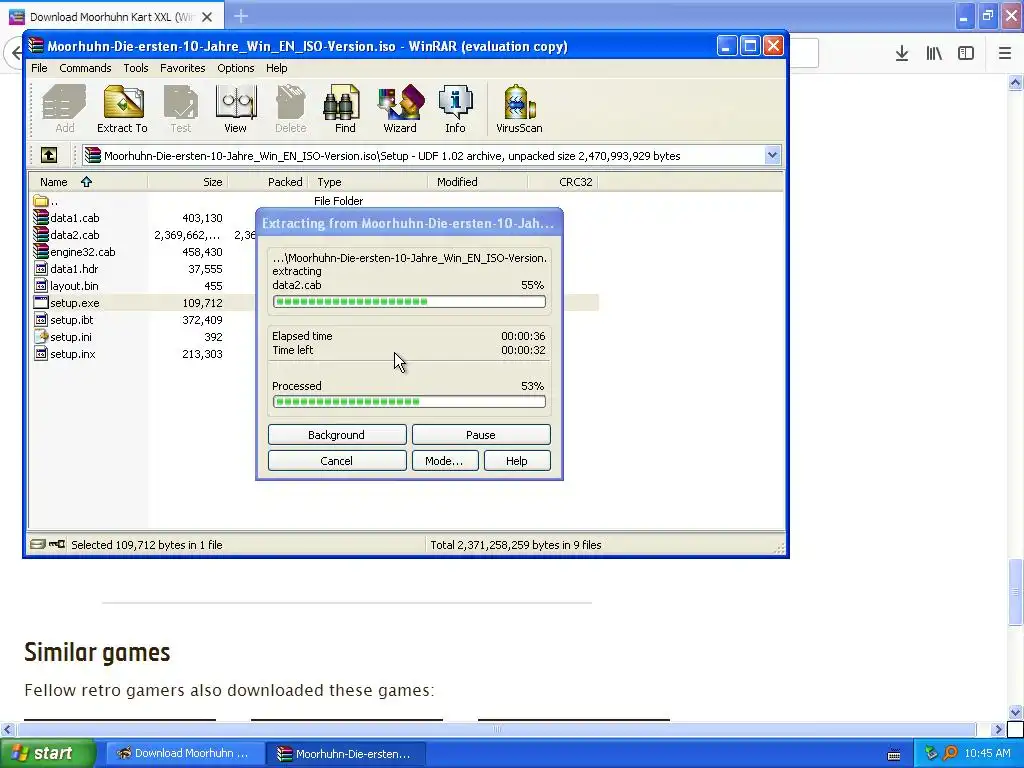Select the layout.bin file icon
The image size is (1024, 768).
point(40,285)
